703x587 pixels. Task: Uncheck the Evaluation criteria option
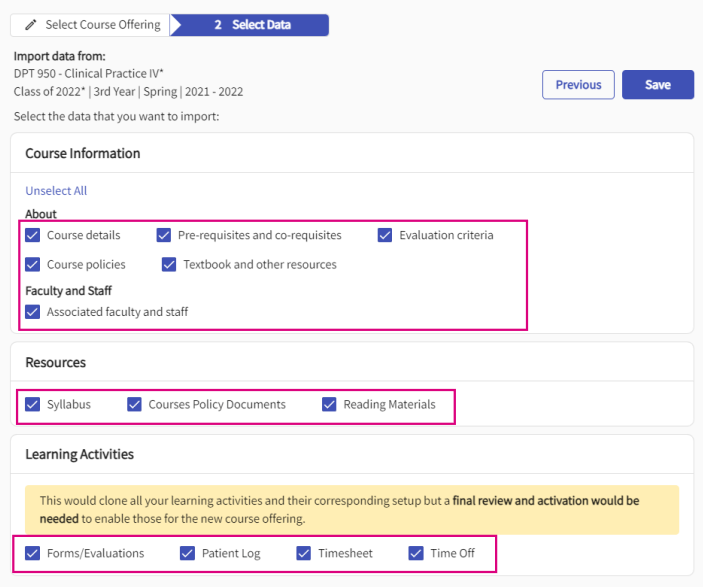click(385, 236)
